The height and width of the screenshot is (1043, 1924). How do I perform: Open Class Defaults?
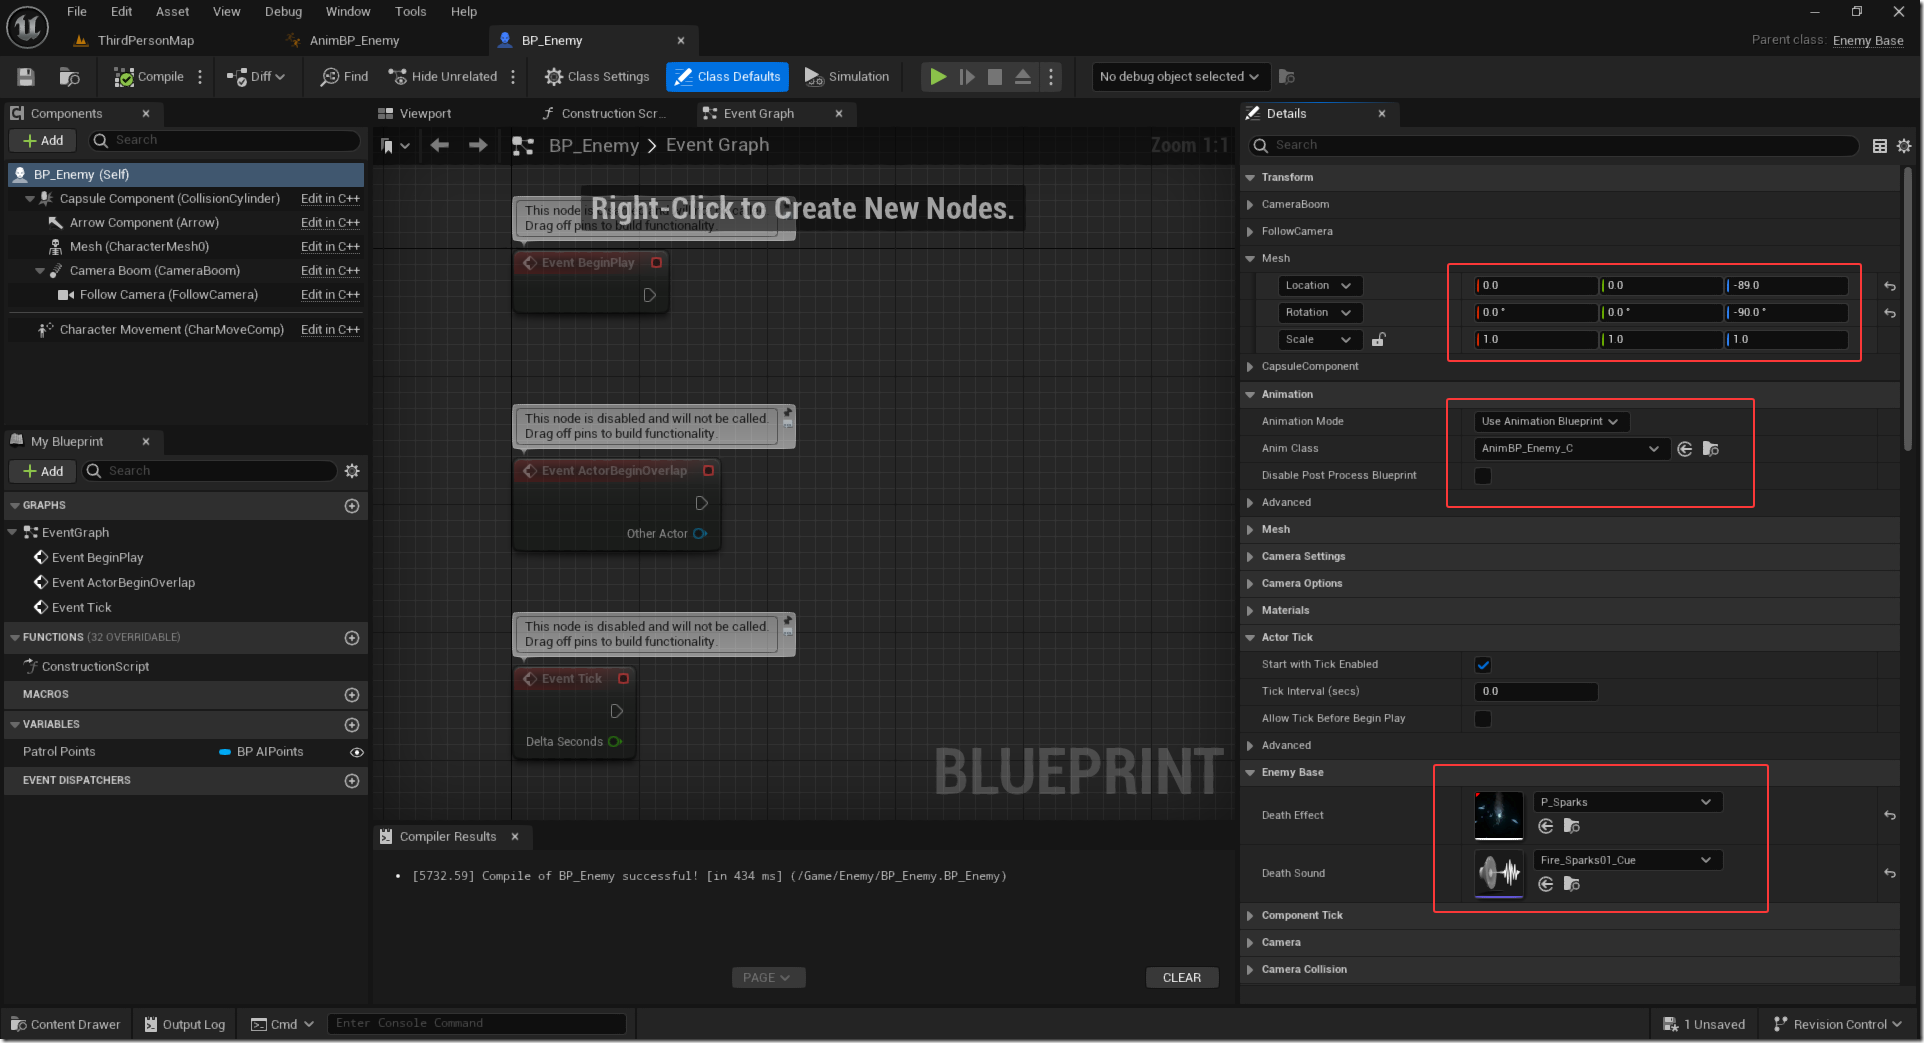click(x=727, y=77)
